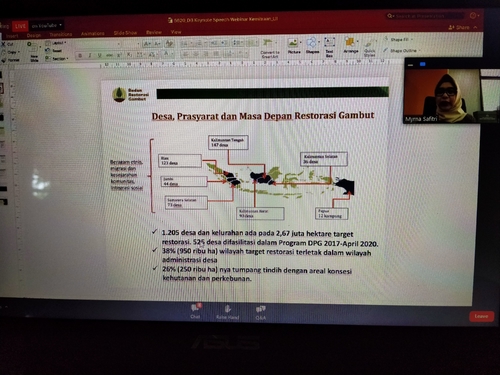Toggle Bold formatting
The width and height of the screenshot is (500, 375).
(80, 56)
